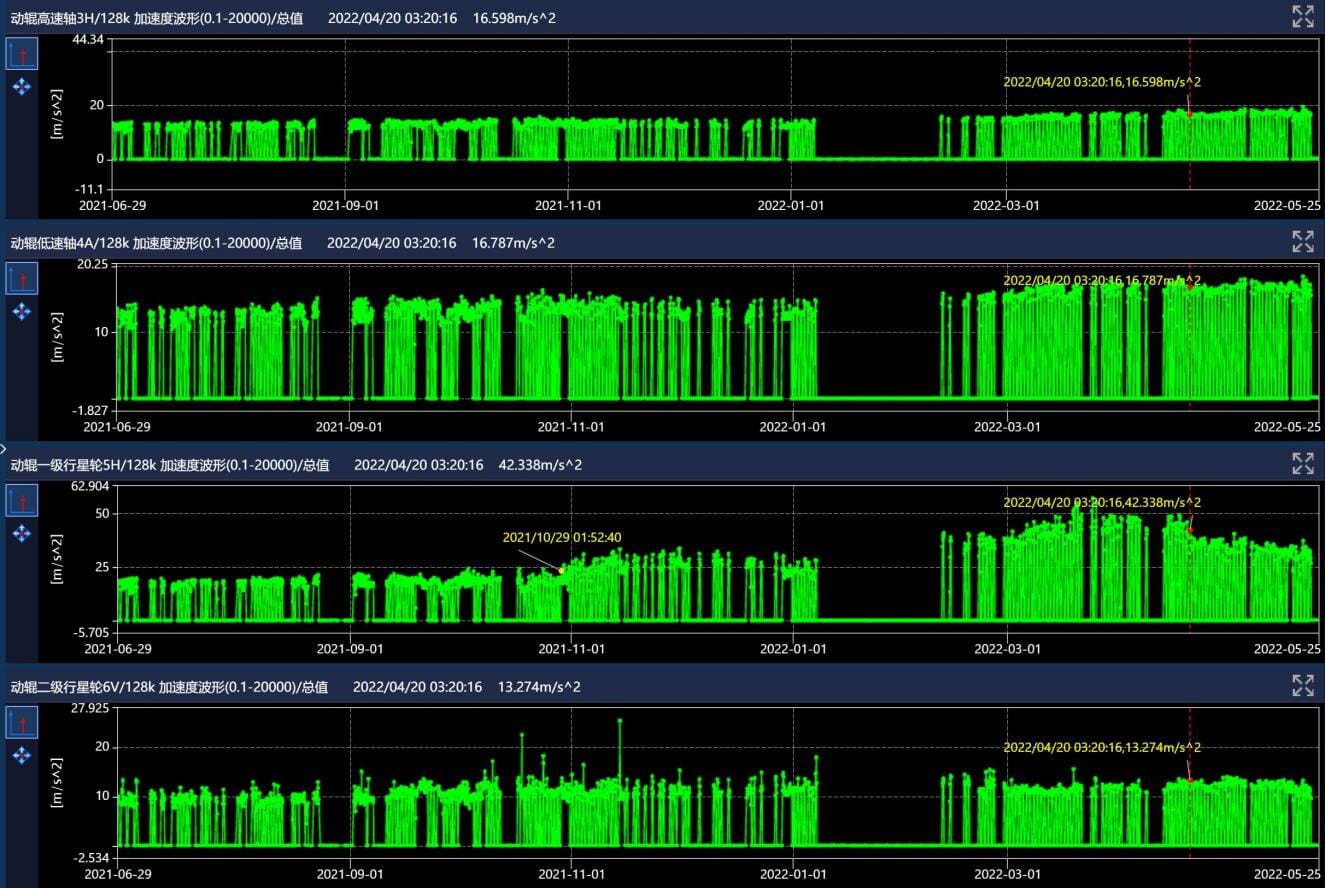The image size is (1325, 888).
Task: Expand the 动辊高速轴3H chart to fullscreen
Action: pyautogui.click(x=1302, y=16)
